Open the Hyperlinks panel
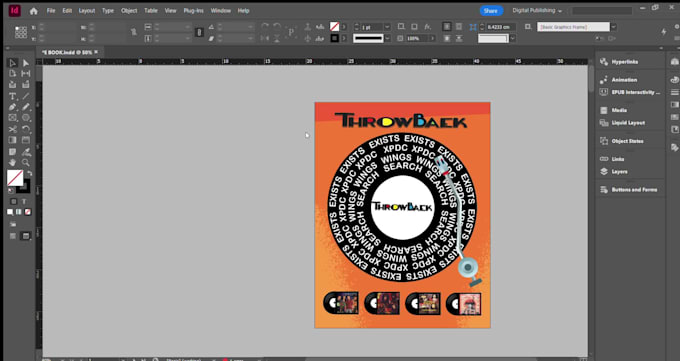 click(x=624, y=62)
